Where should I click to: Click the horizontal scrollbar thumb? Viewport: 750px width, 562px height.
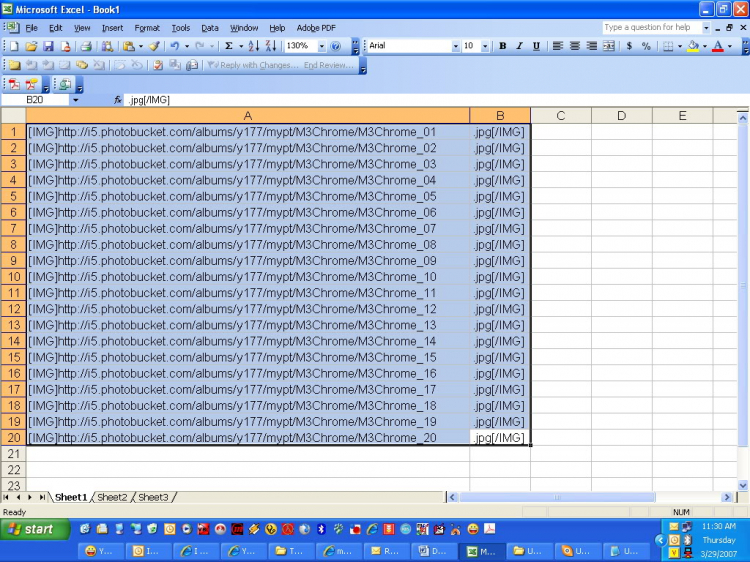click(x=557, y=497)
